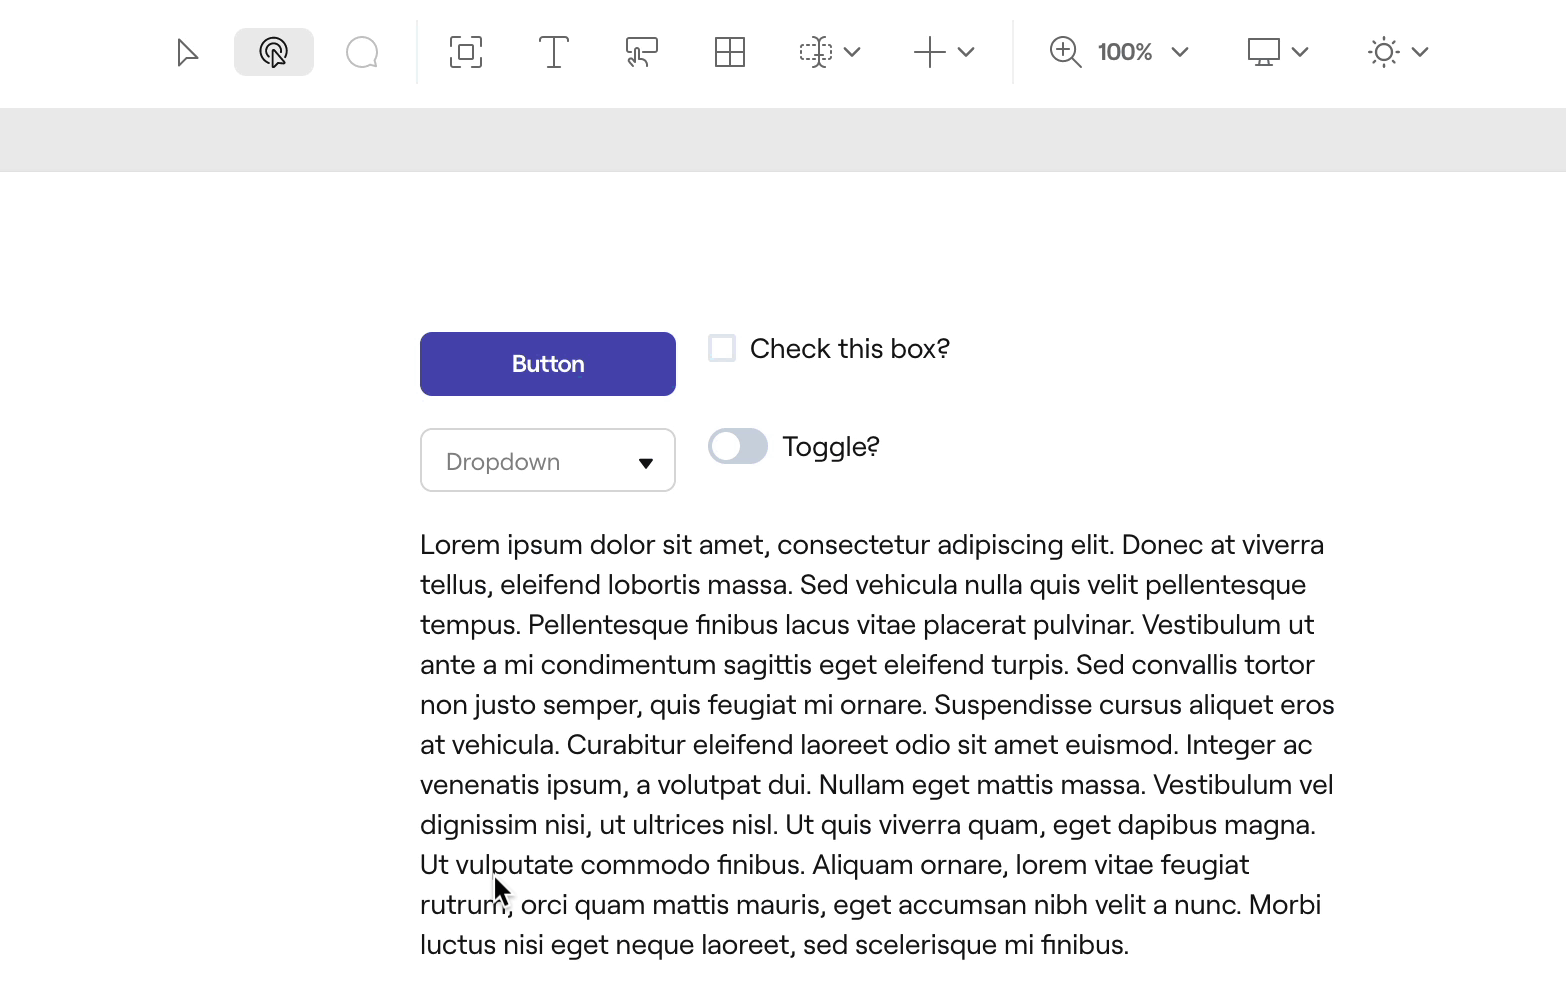The width and height of the screenshot is (1566, 994).
Task: Open the Dropdown select field
Action: [548, 460]
